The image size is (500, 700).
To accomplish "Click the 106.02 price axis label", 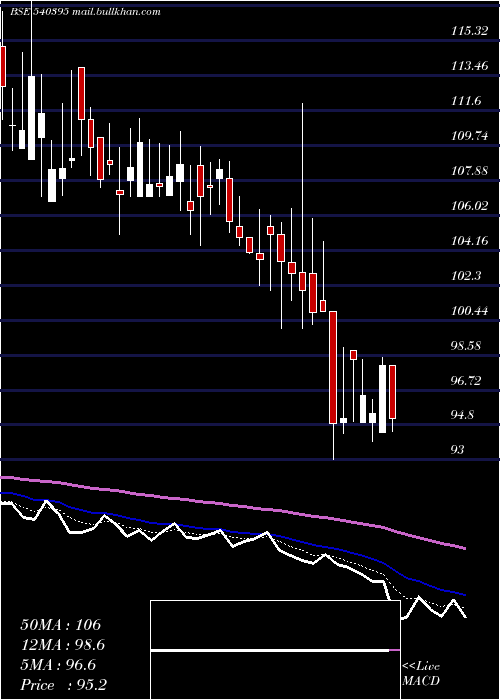I will pyautogui.click(x=469, y=206).
